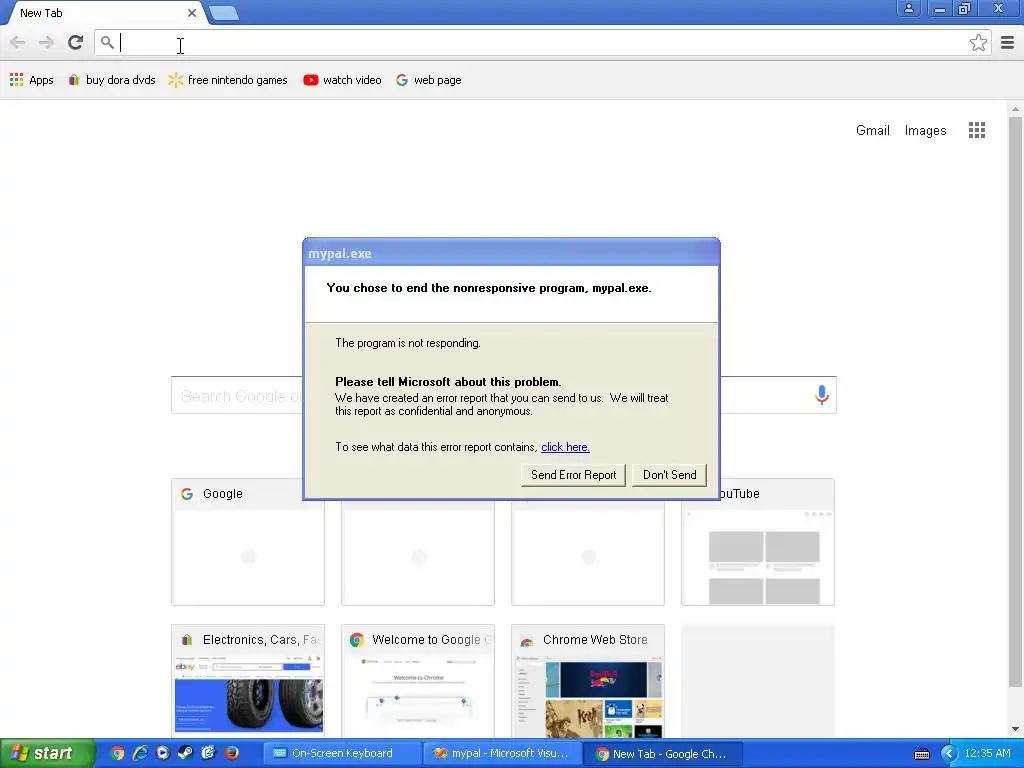Viewport: 1024px width, 768px height.
Task: Click the Chrome forward arrow
Action: pyautogui.click(x=46, y=43)
